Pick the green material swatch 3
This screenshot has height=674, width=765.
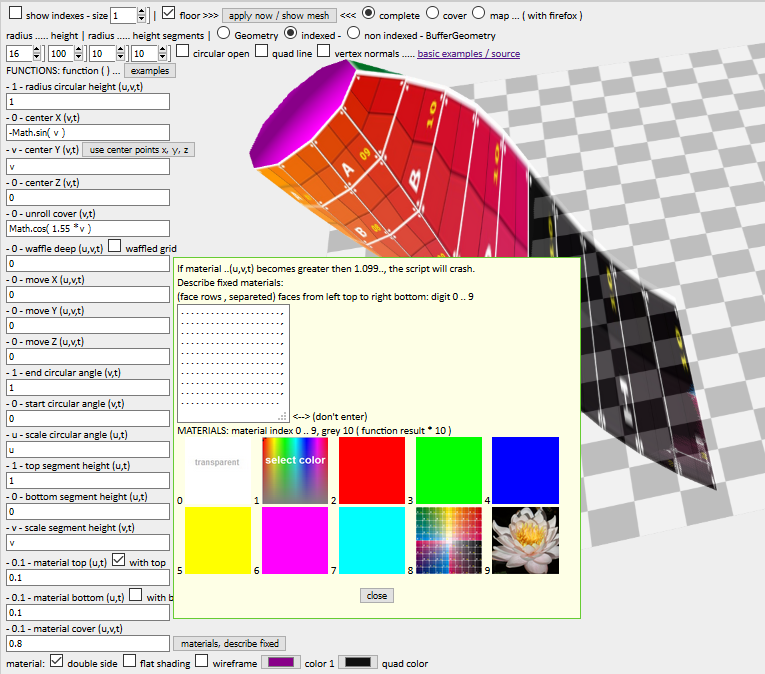[449, 470]
